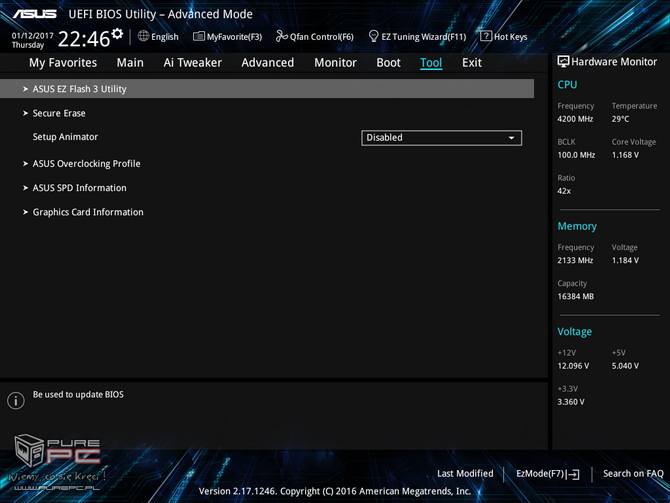Click +12V value 12.096 V
Screen dimensions: 670x503
(573, 366)
